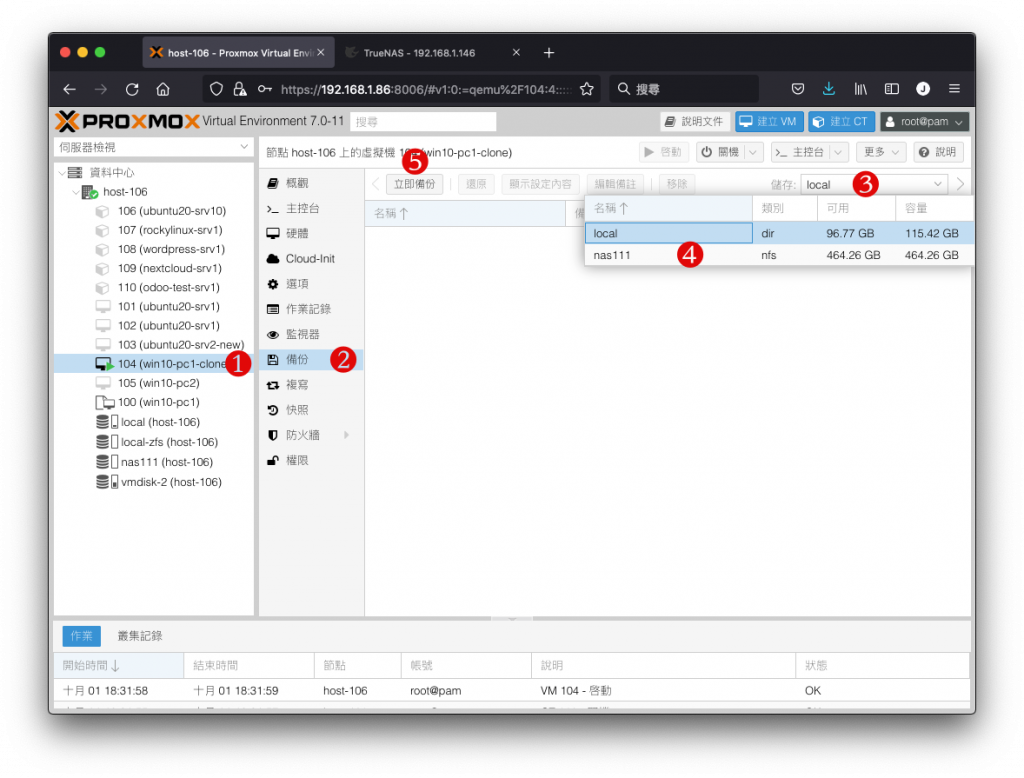Click the 立即備份 backup now button
This screenshot has width=1024, height=778.
415,184
